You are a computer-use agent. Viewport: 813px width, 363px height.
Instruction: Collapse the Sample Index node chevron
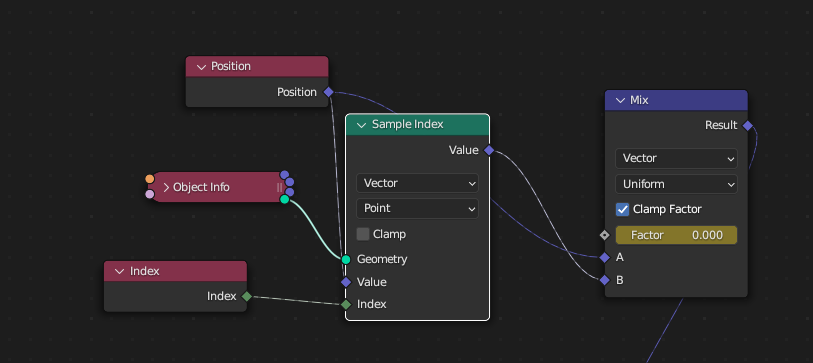[362, 125]
